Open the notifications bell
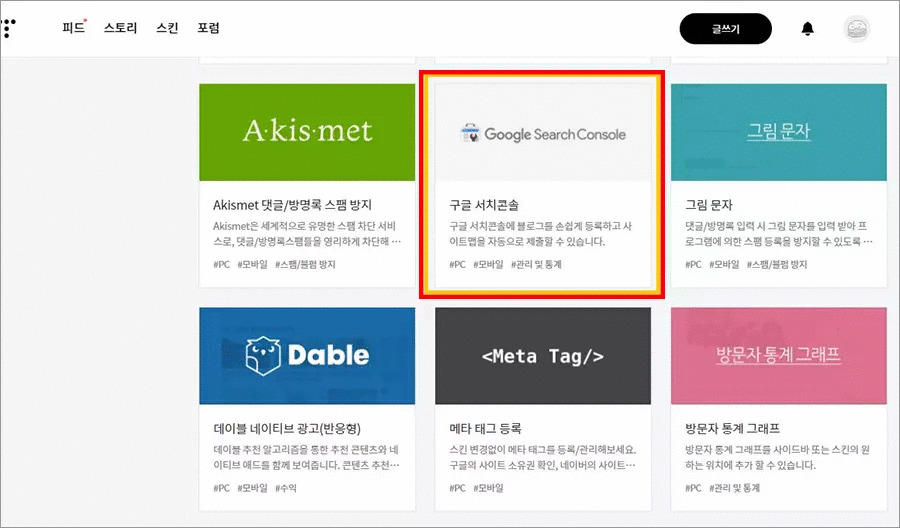Image resolution: width=900 pixels, height=528 pixels. coord(807,29)
